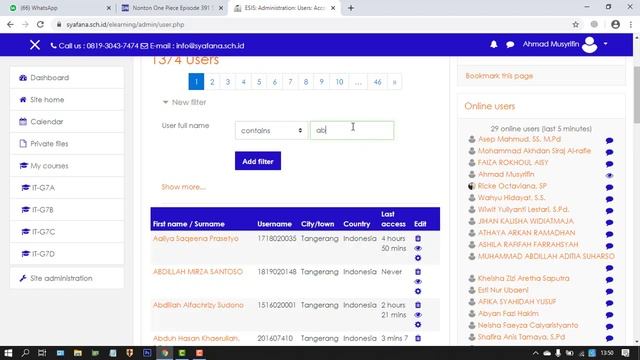The width and height of the screenshot is (640, 360).
Task: Open IT-G7C course in sidebar
Action: [x=67, y=232]
